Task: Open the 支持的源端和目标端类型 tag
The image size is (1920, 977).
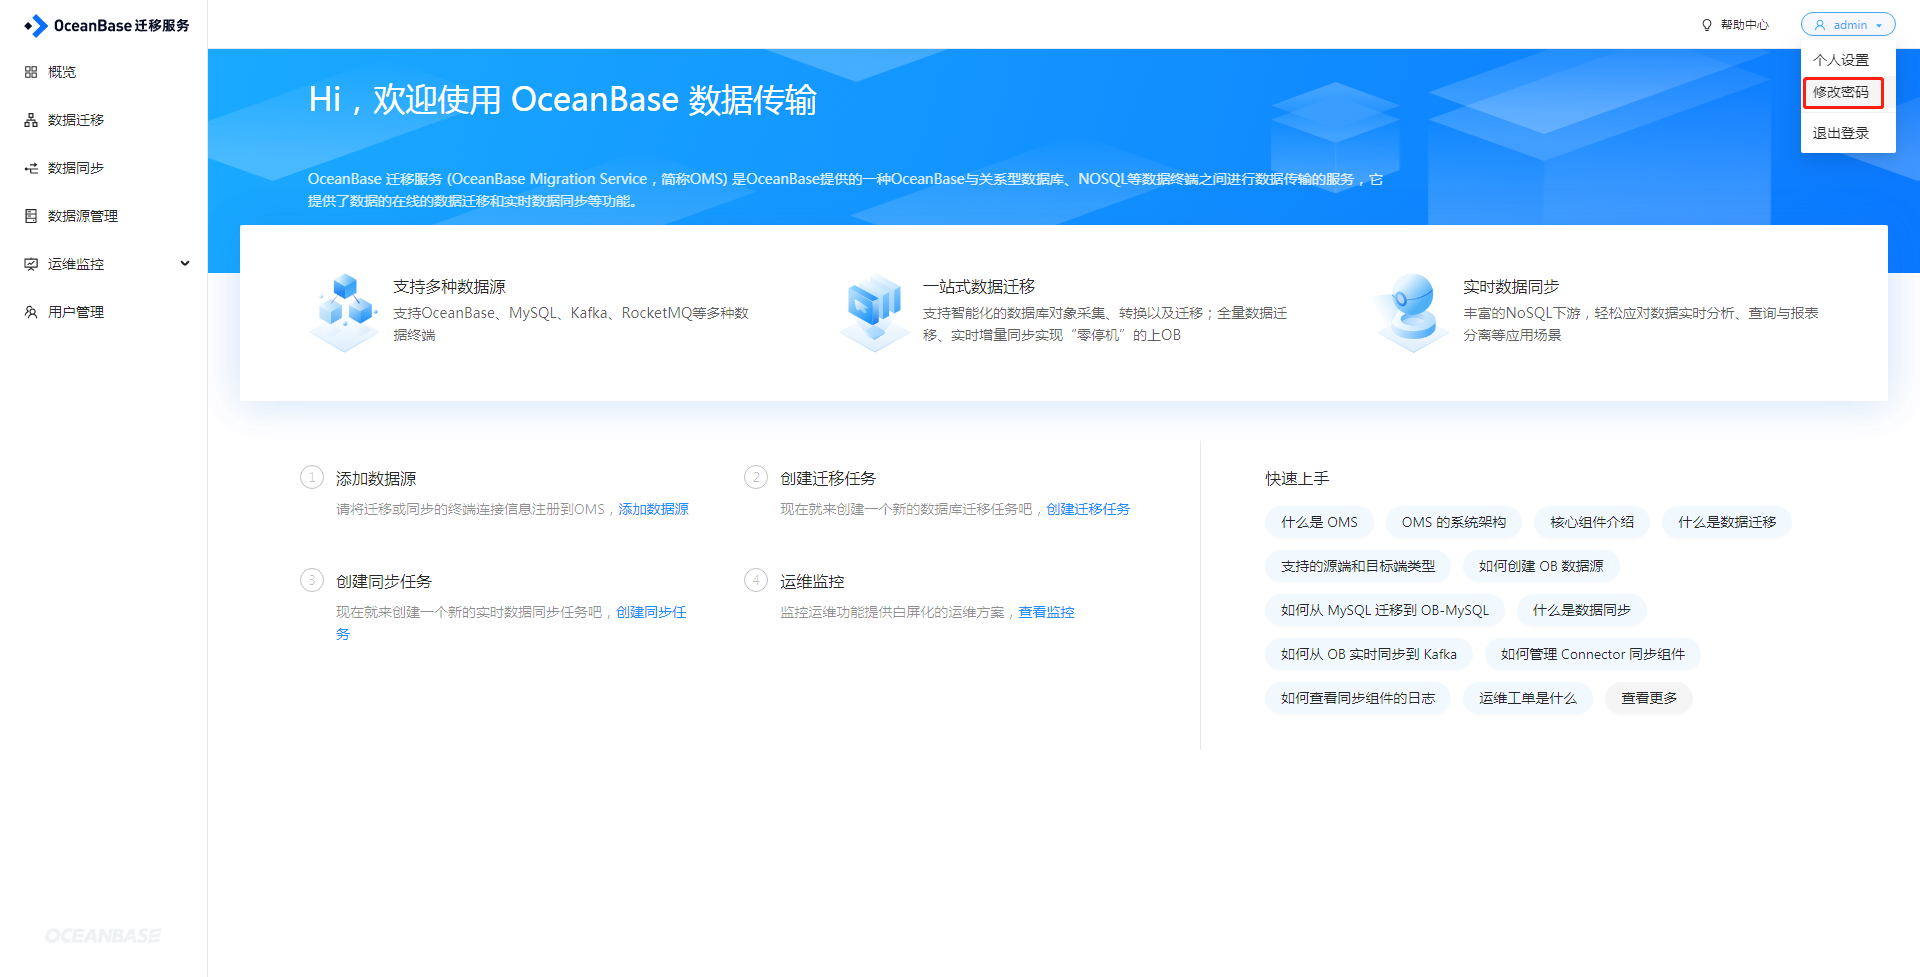Action: [1358, 566]
